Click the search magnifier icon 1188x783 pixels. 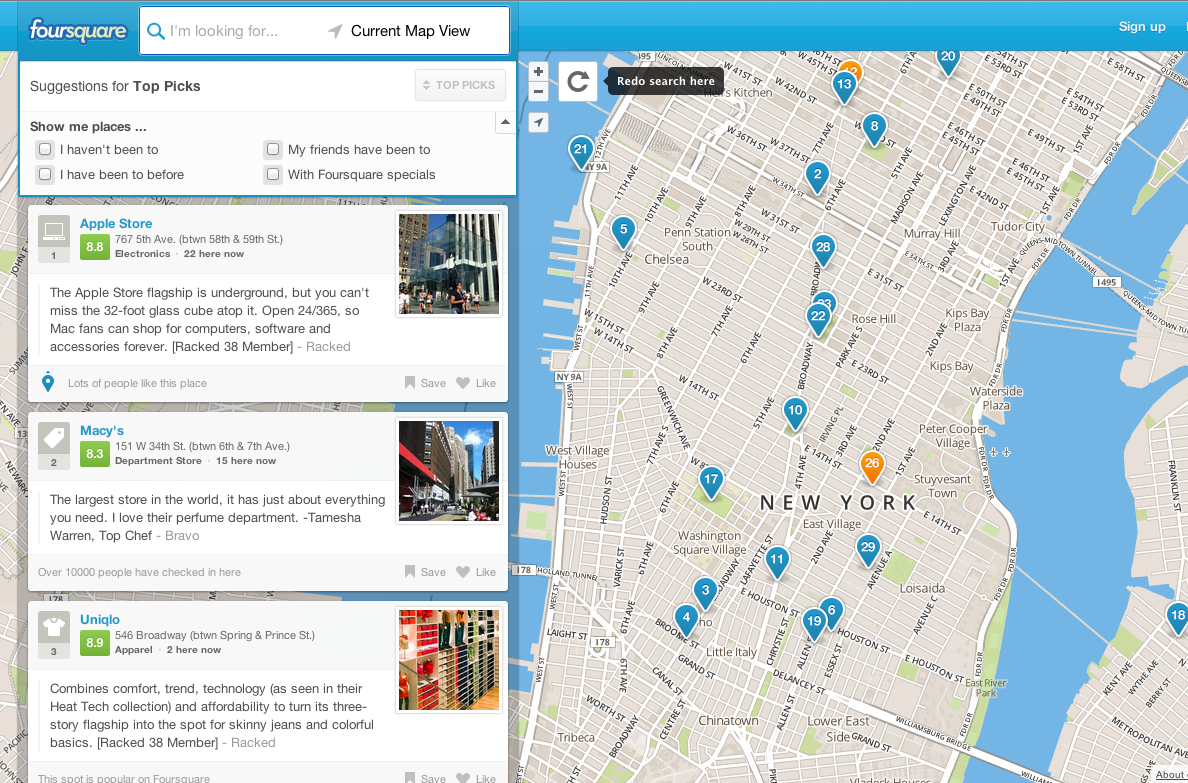(155, 31)
